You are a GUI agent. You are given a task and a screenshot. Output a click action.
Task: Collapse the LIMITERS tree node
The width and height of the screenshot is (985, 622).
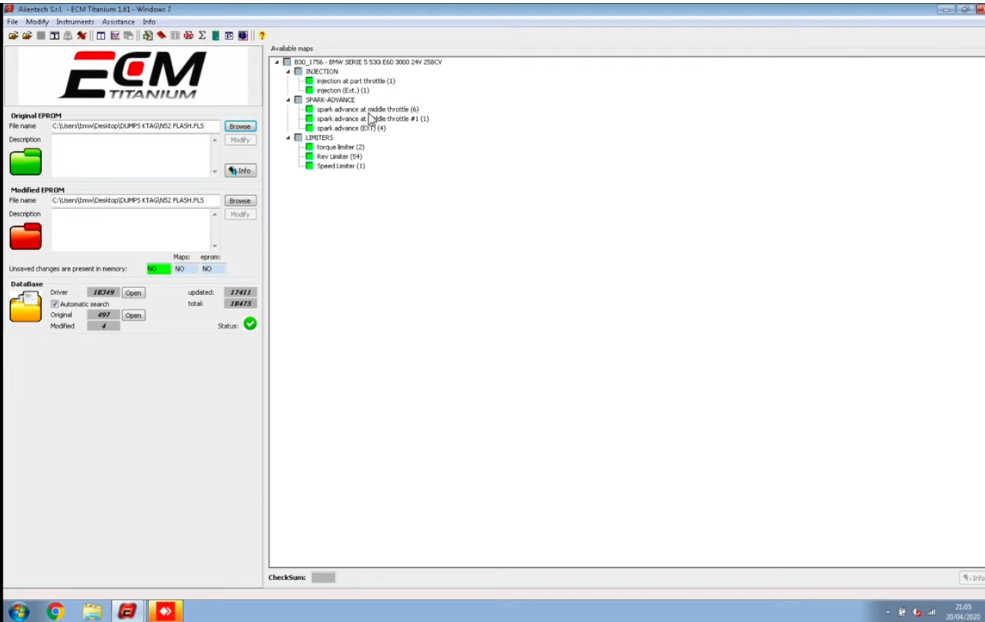(x=288, y=138)
